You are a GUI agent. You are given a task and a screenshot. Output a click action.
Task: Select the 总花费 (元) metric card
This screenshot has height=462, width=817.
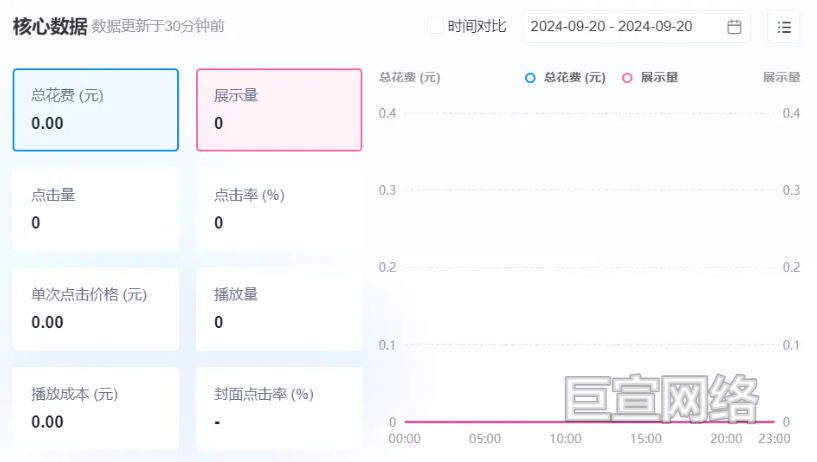tap(96, 110)
